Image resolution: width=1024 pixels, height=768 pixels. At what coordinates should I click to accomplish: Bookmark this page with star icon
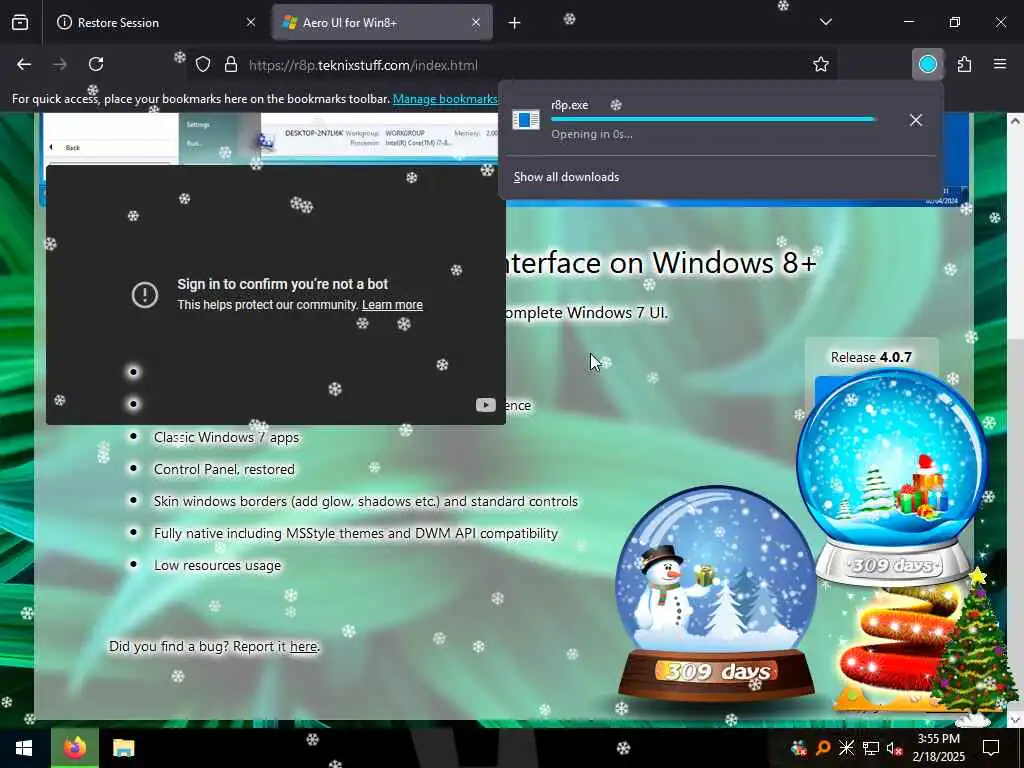821,64
